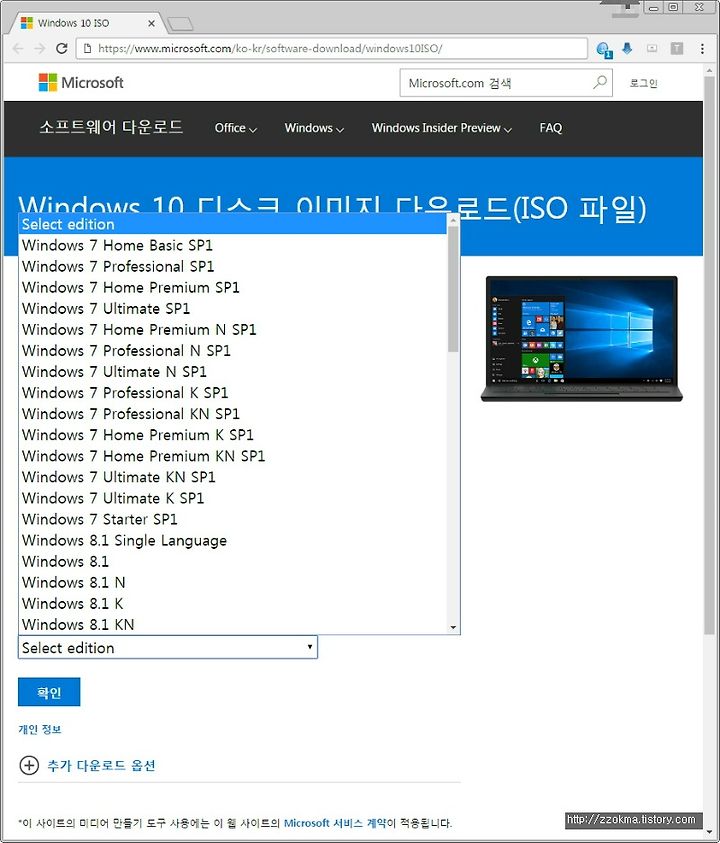Choose Windows 8.1 KN
Viewport: 720px width, 843px height.
pos(232,624)
